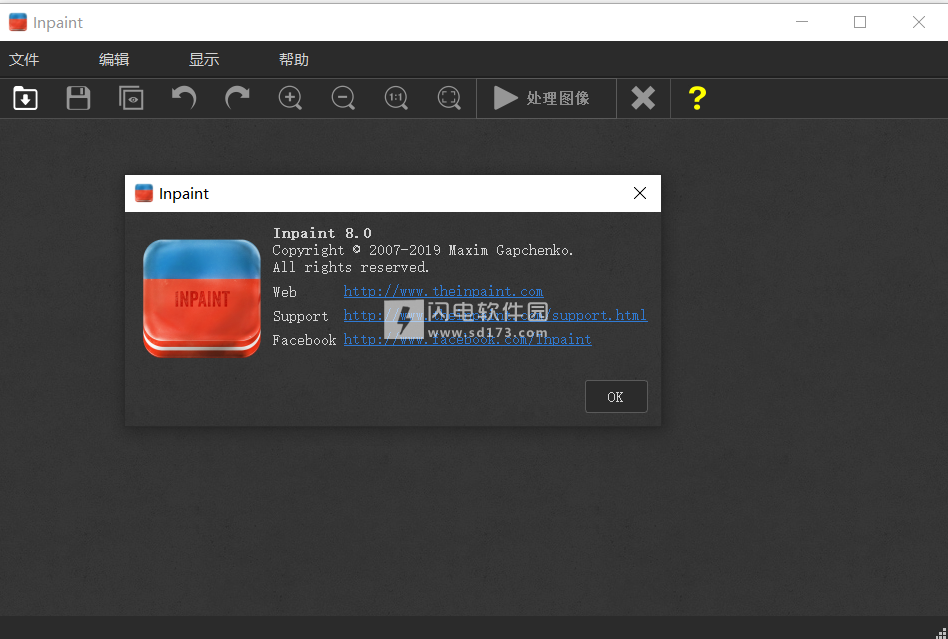Viewport: 948px width, 639px height.
Task: Undo the last action
Action: [184, 98]
